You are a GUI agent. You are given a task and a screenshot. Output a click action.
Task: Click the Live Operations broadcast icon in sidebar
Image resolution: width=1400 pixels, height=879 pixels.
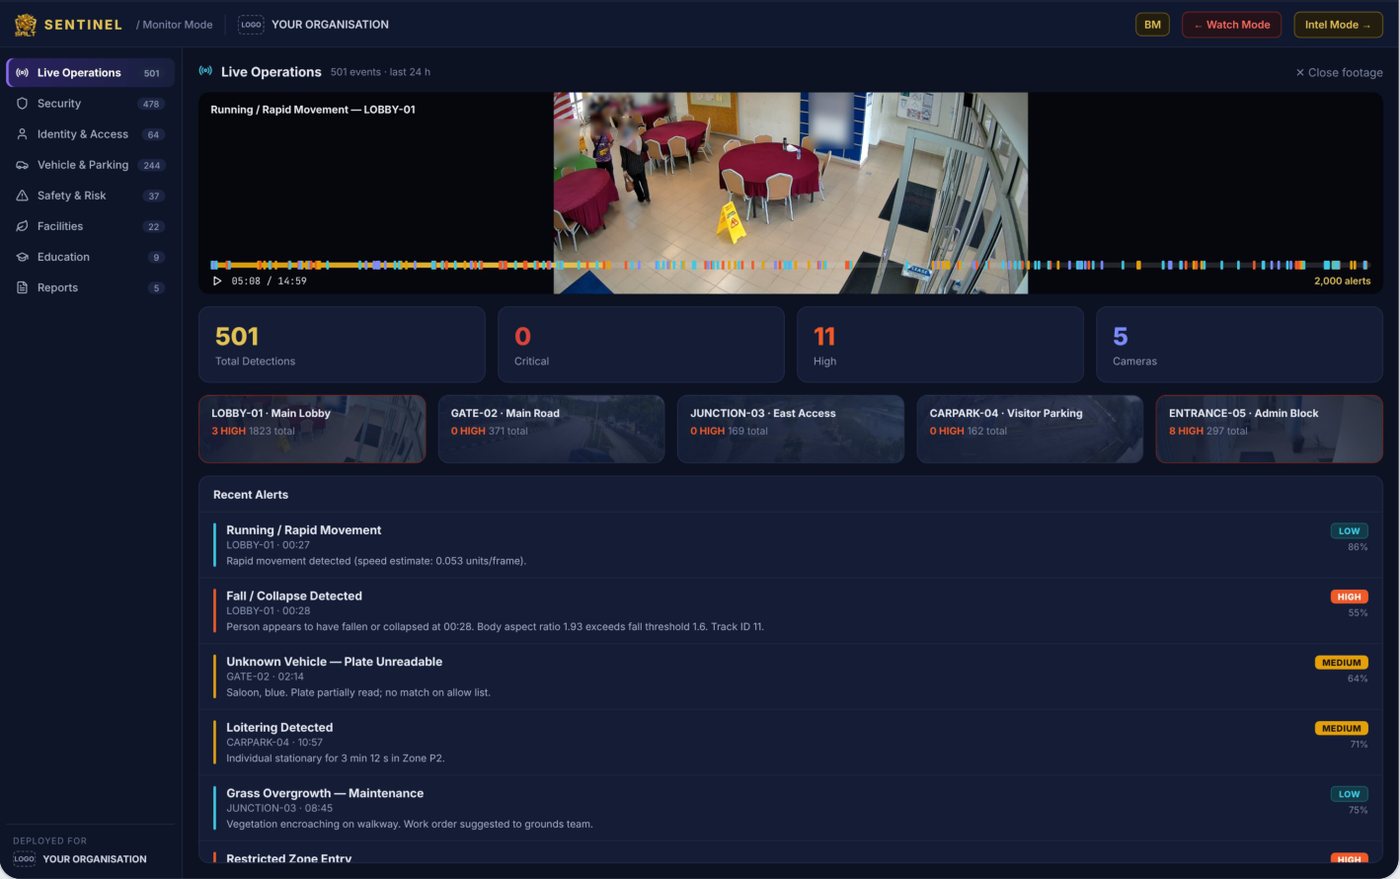coord(22,73)
